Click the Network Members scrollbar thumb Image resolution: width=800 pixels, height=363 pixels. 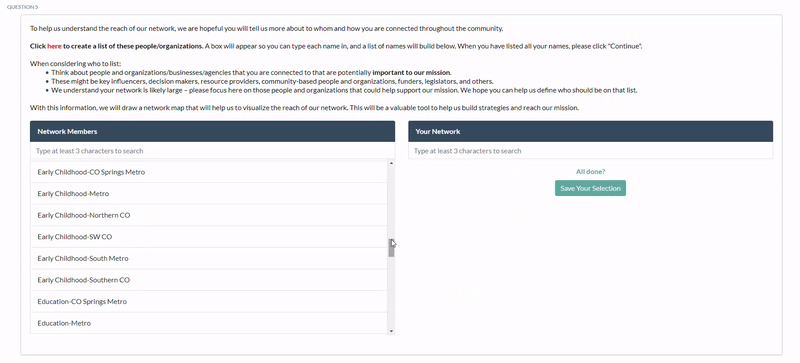coord(391,248)
